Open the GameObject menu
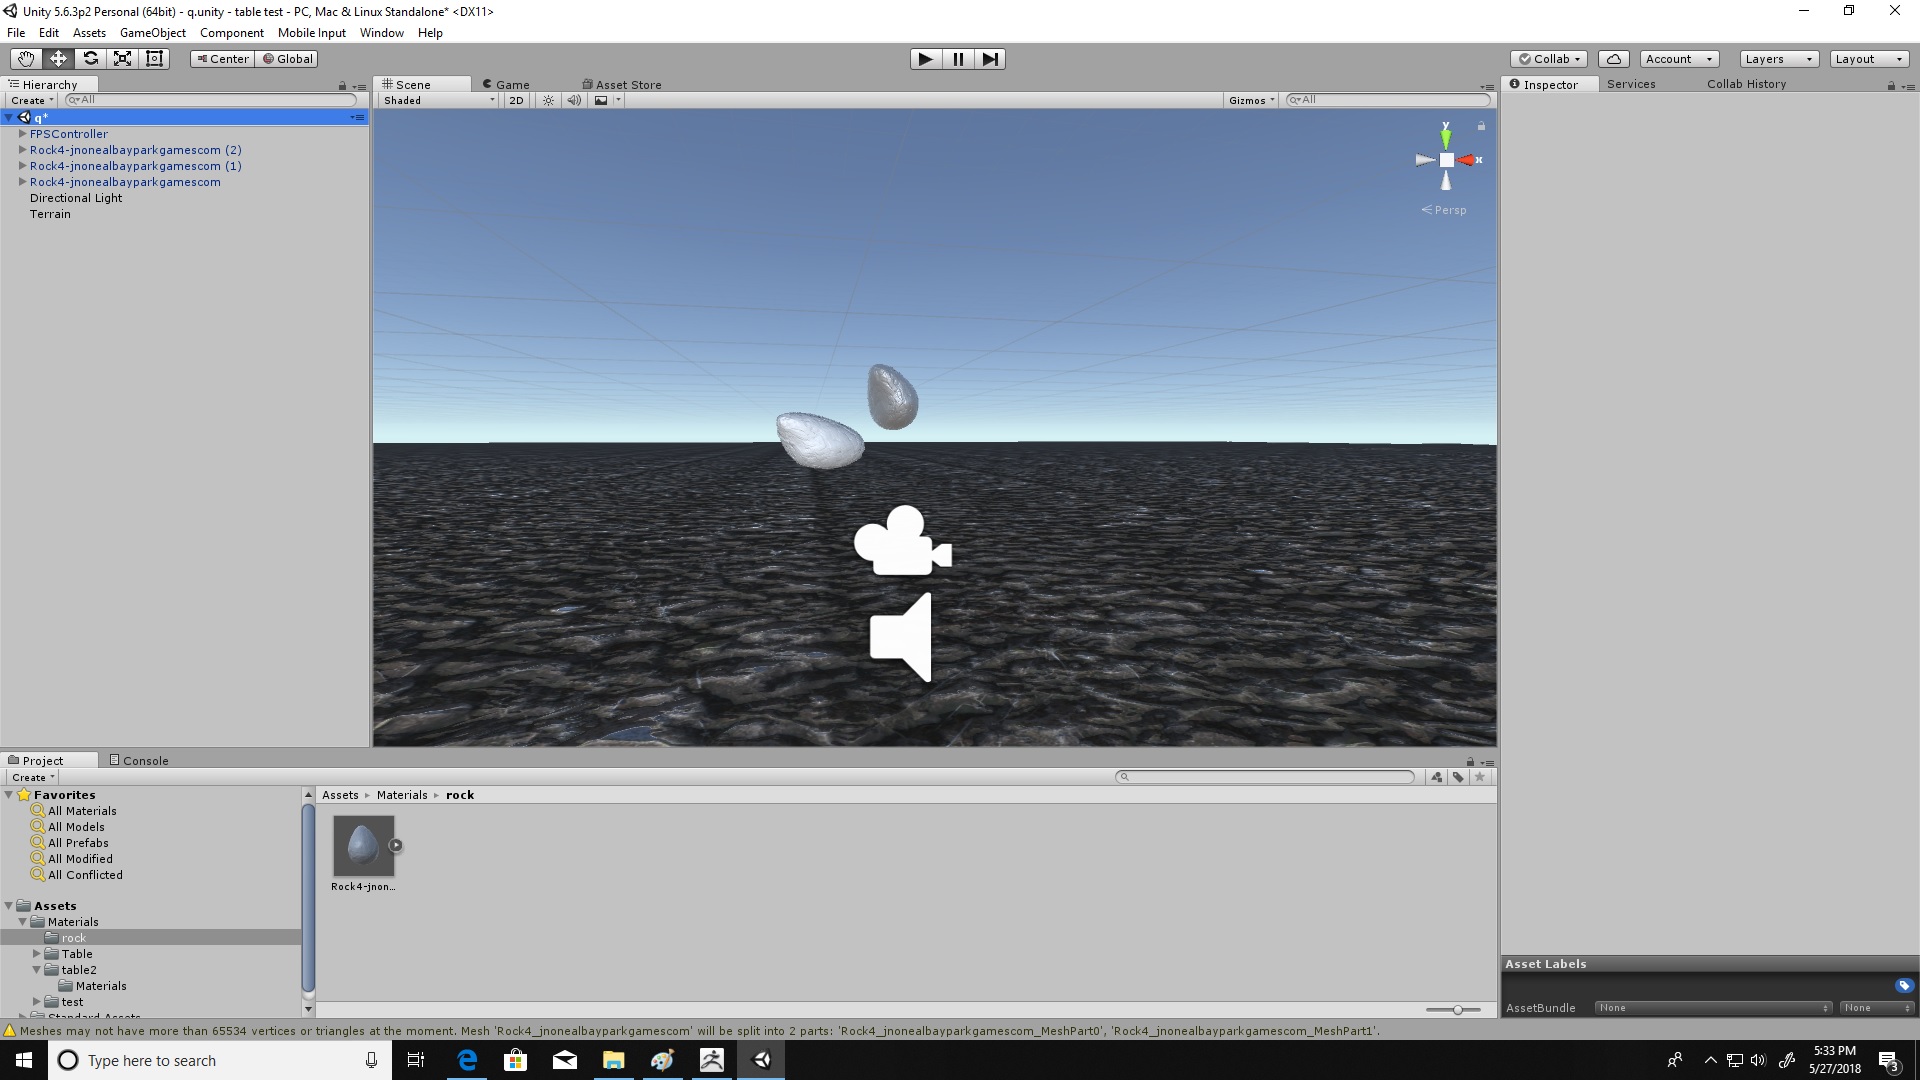Image resolution: width=1920 pixels, height=1080 pixels. pos(153,33)
